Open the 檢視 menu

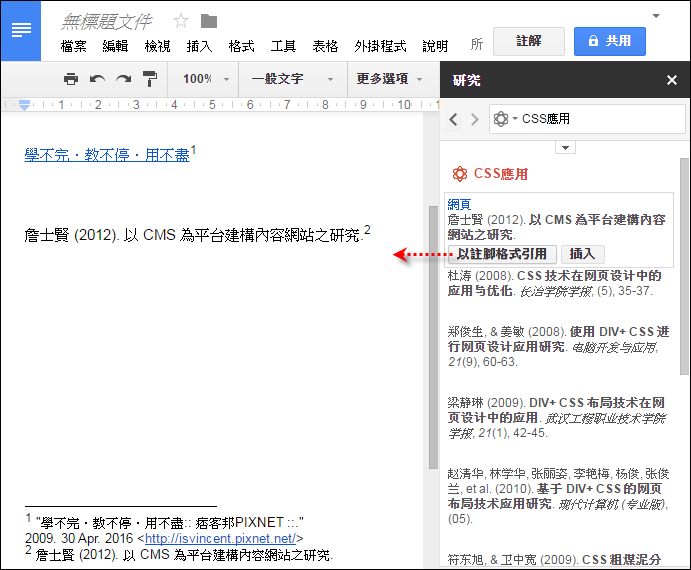coord(157,46)
